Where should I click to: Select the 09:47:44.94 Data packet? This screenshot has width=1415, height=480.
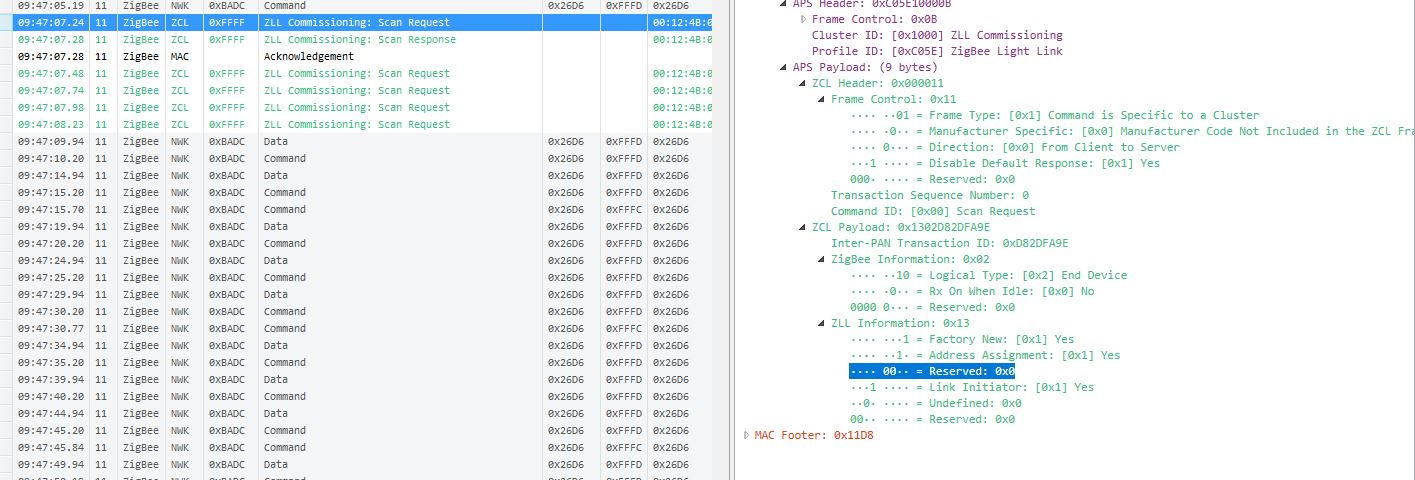click(x=356, y=413)
